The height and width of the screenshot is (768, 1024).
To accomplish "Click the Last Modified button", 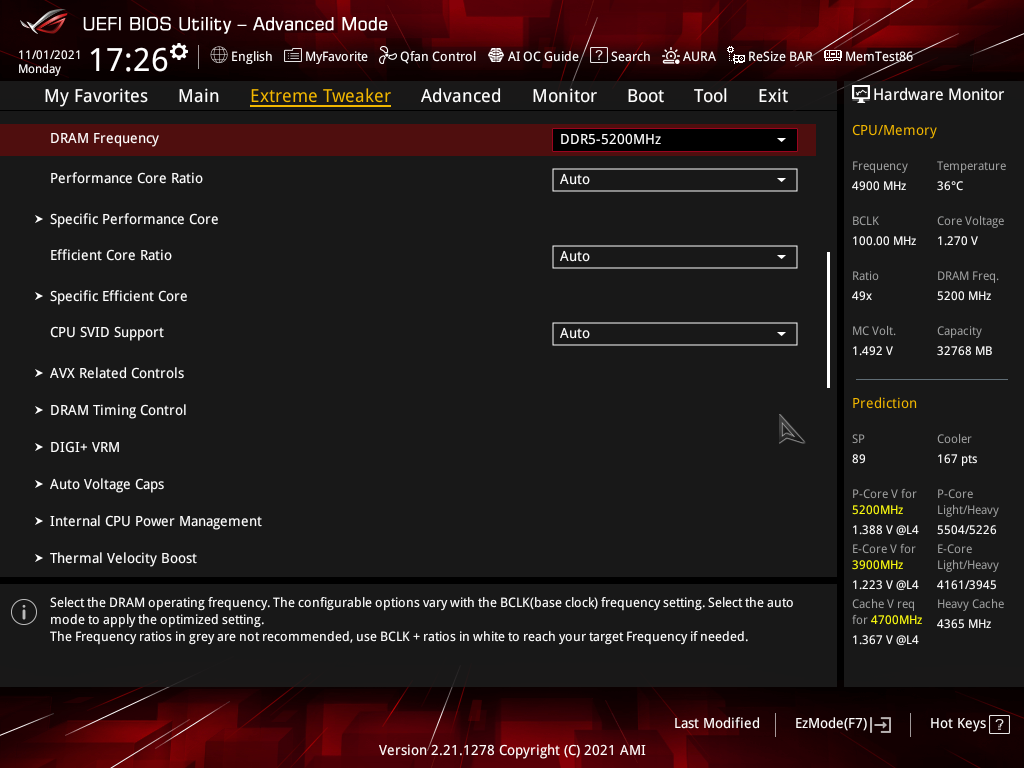I will [x=717, y=724].
